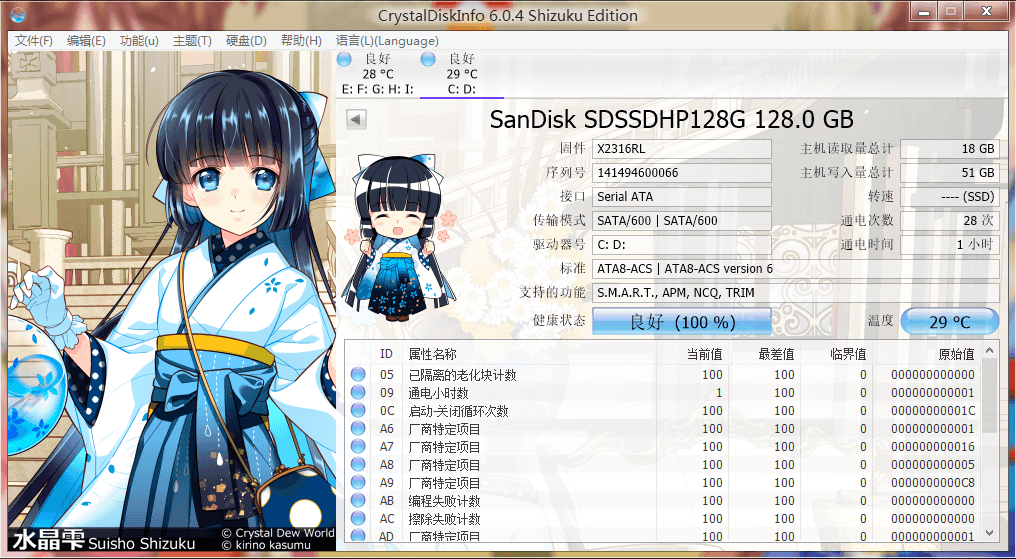Click status orb for attribute AB row
Image resolution: width=1016 pixels, height=559 pixels.
tap(358, 501)
